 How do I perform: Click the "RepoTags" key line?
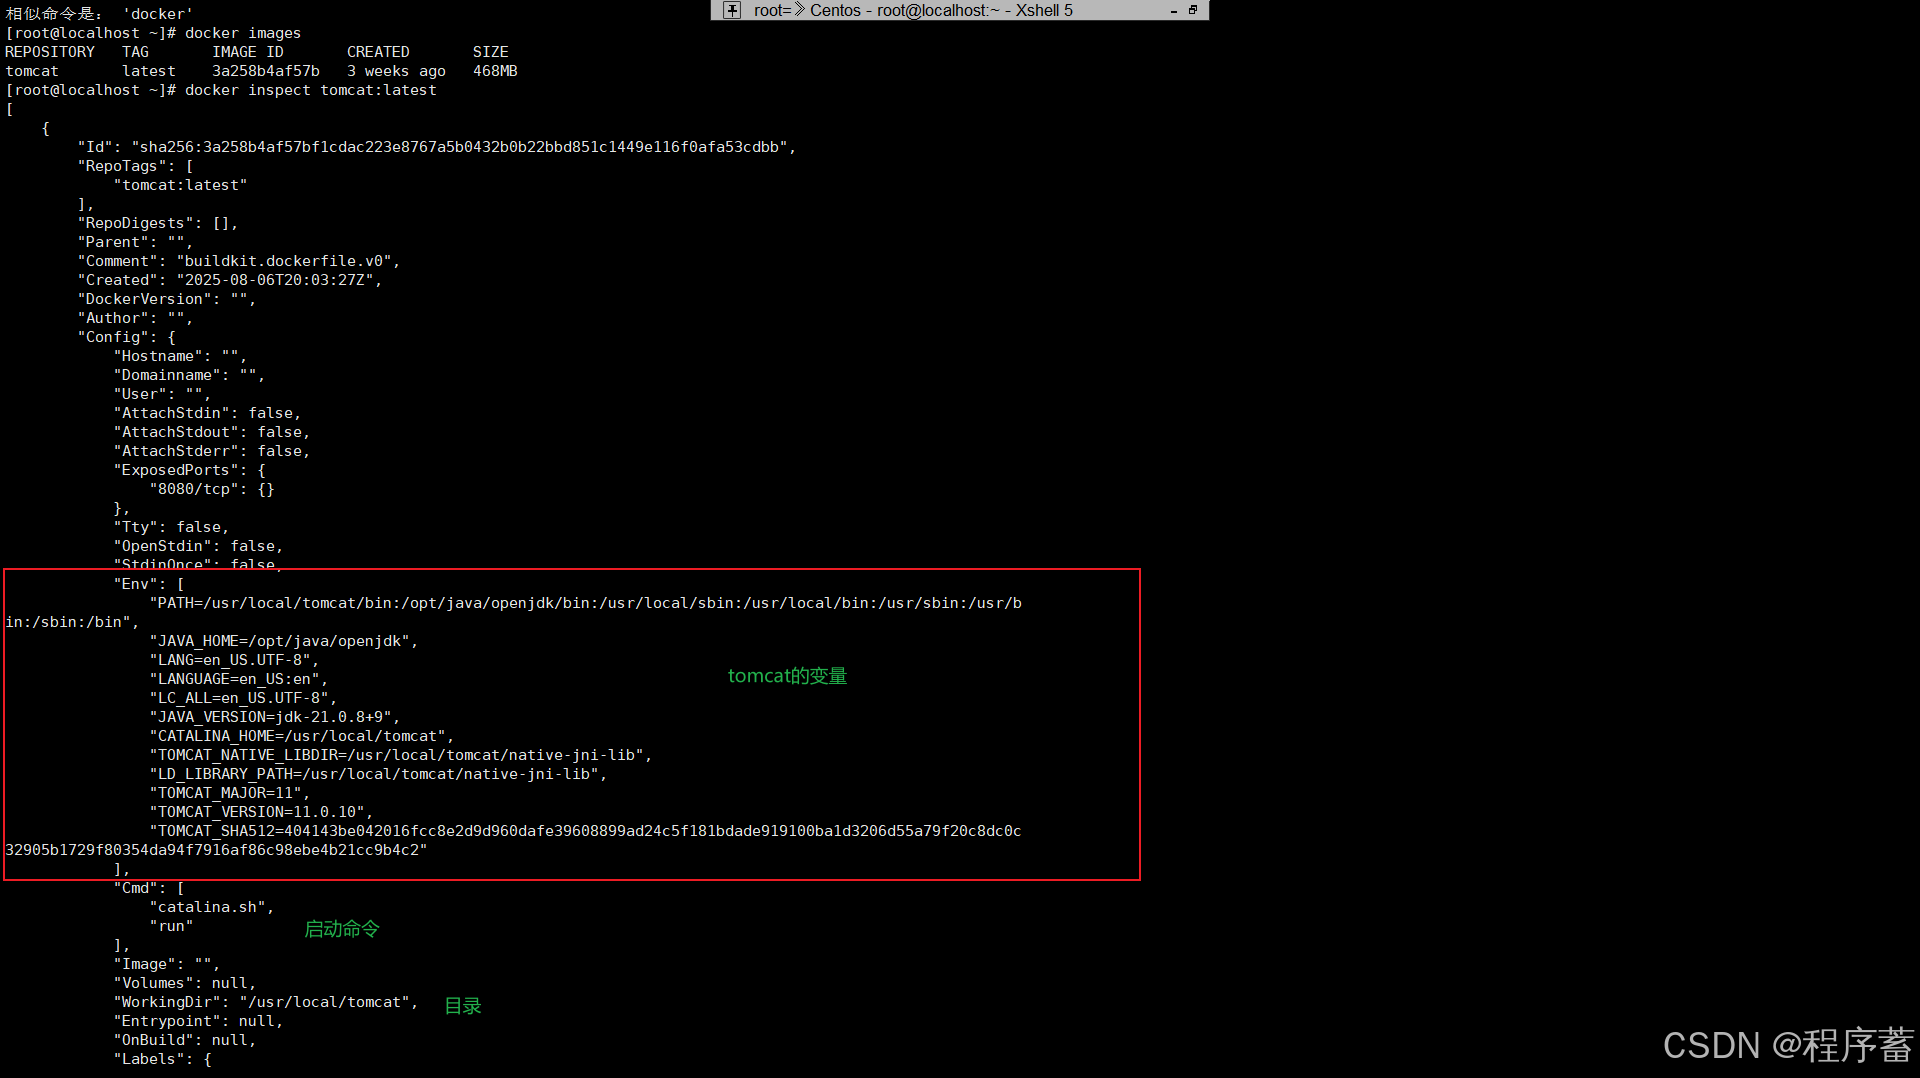pyautogui.click(x=135, y=166)
